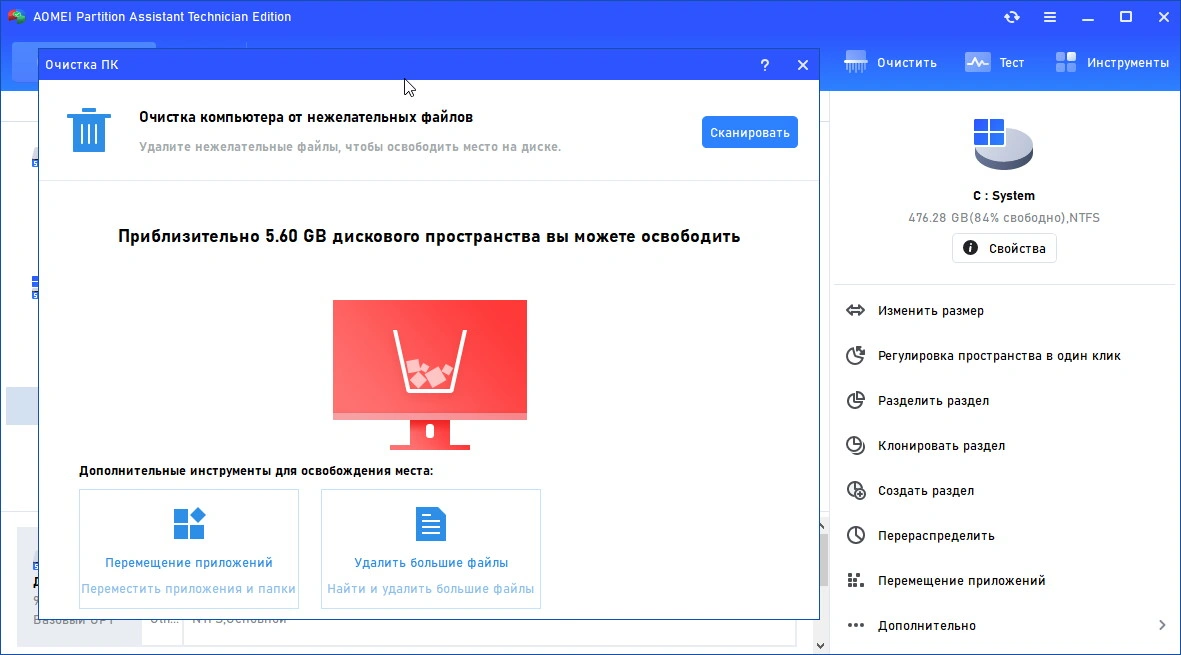The width and height of the screenshot is (1181, 655).
Task: Click the Изменить размер arrows icon
Action: click(x=856, y=310)
